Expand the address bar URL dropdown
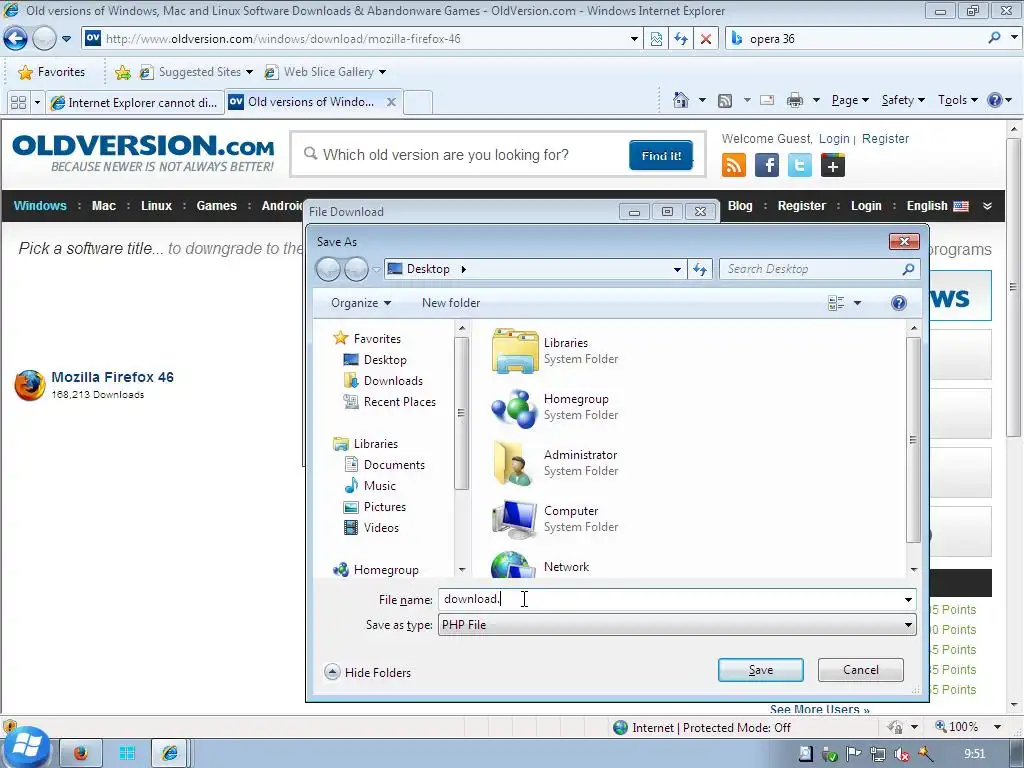 tap(633, 39)
